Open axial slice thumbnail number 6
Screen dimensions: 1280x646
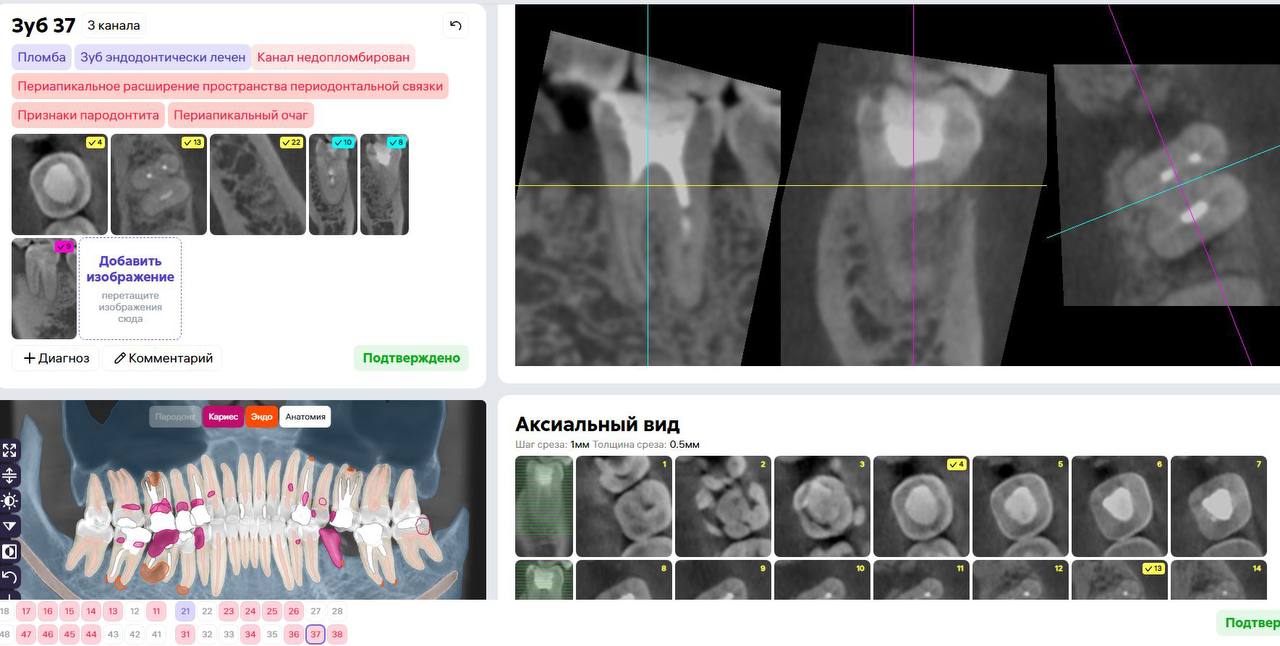coord(1119,507)
